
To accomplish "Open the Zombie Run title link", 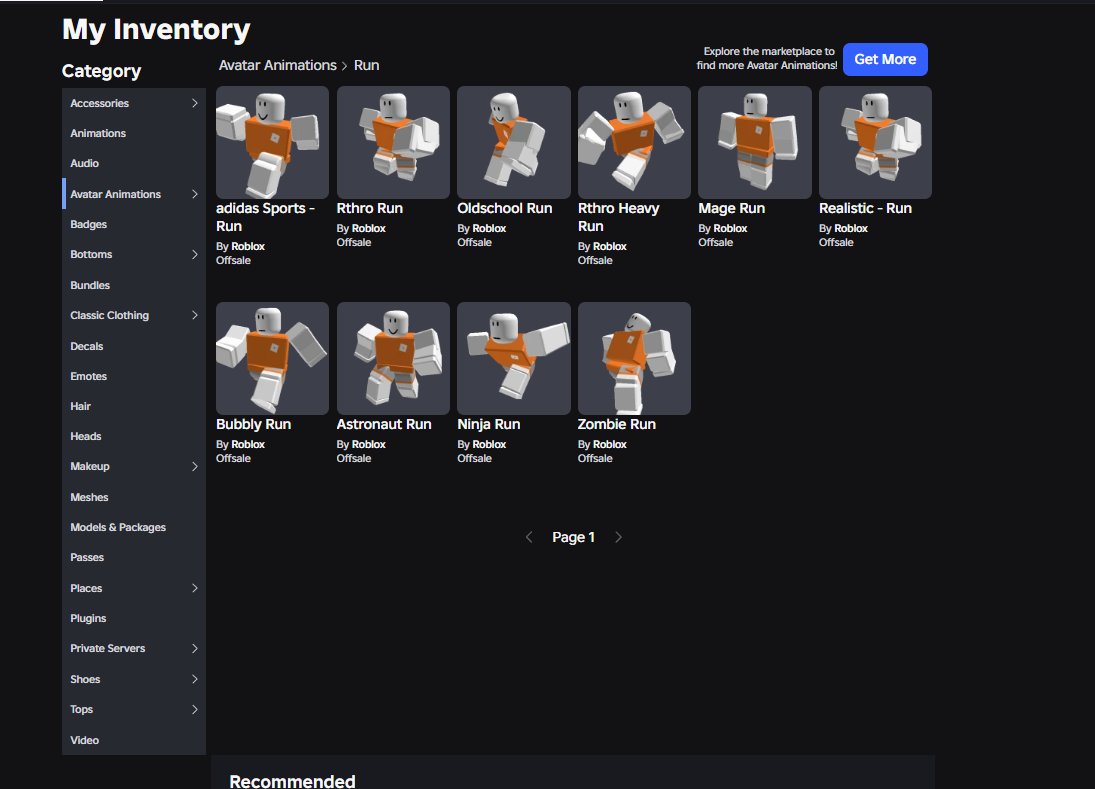I will point(617,424).
